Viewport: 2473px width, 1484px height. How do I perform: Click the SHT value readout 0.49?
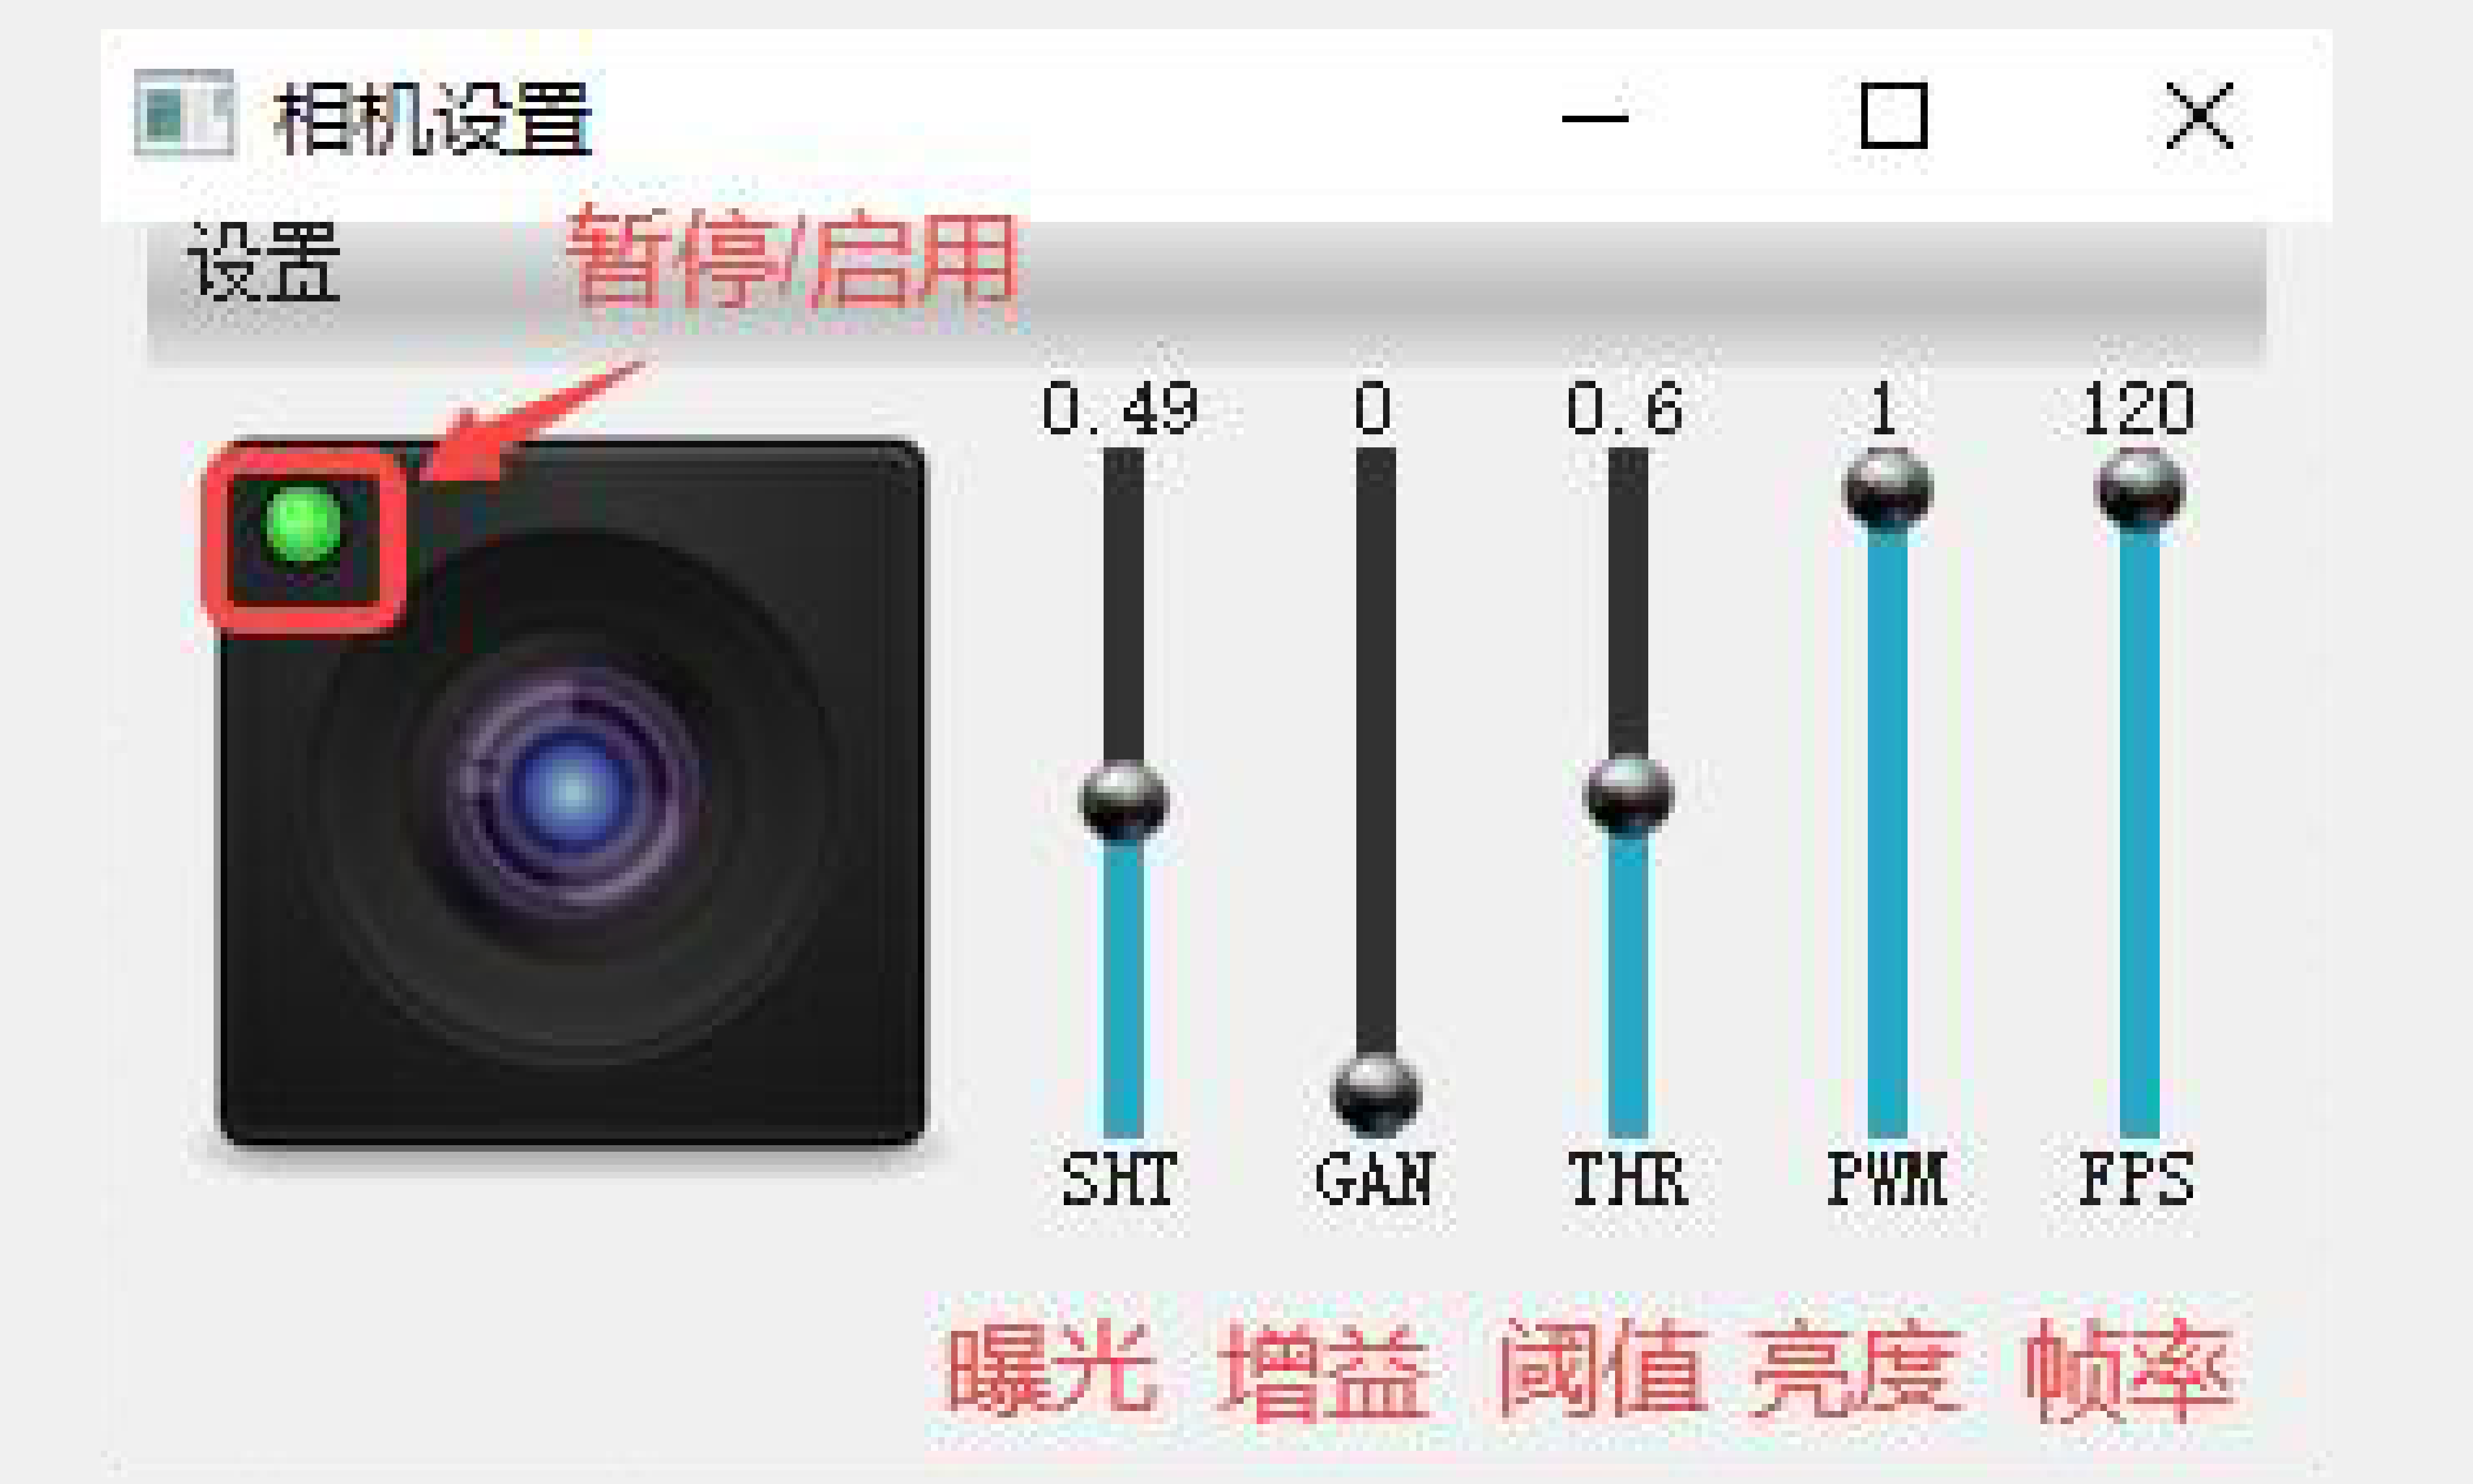click(x=1120, y=409)
